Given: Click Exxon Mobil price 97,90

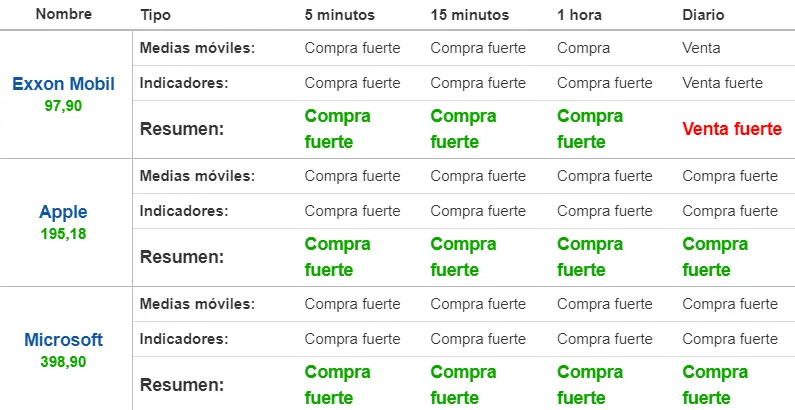Looking at the screenshot, I should point(63,106).
